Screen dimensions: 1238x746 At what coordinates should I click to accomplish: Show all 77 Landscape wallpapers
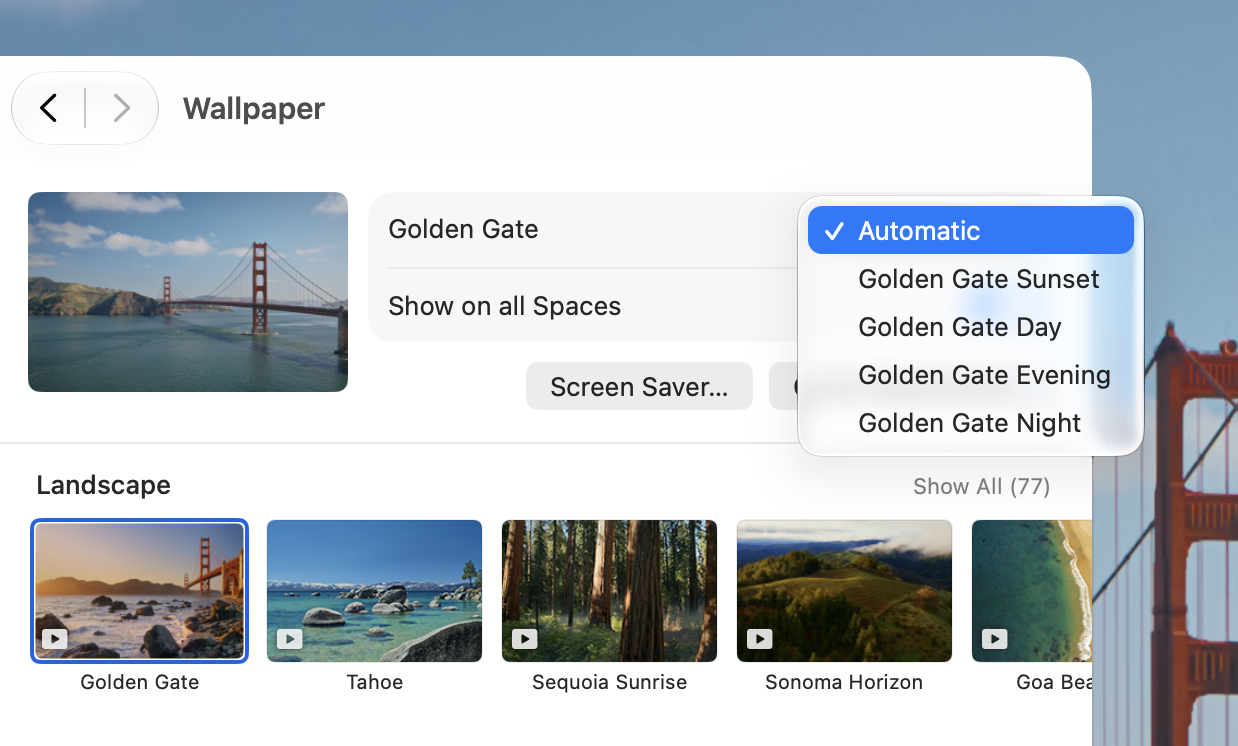(981, 486)
